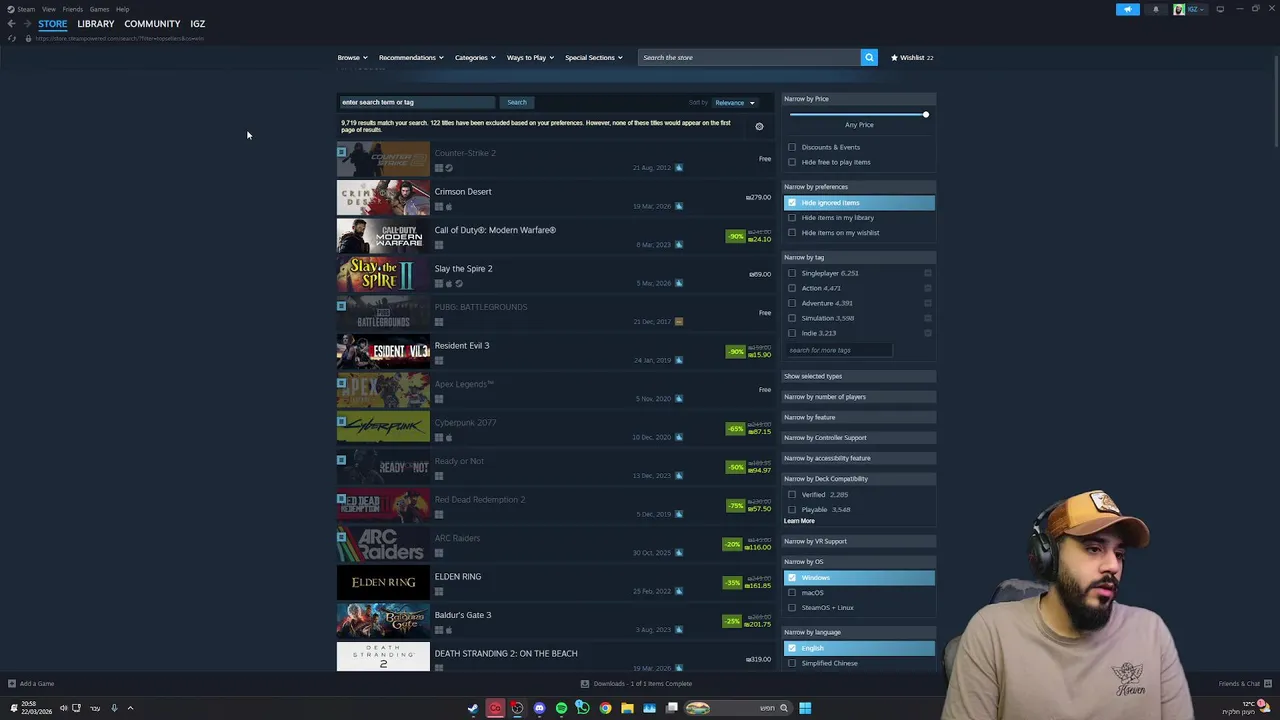Click the Wishlist star icon
Viewport: 1280px width, 720px height.
click(895, 57)
